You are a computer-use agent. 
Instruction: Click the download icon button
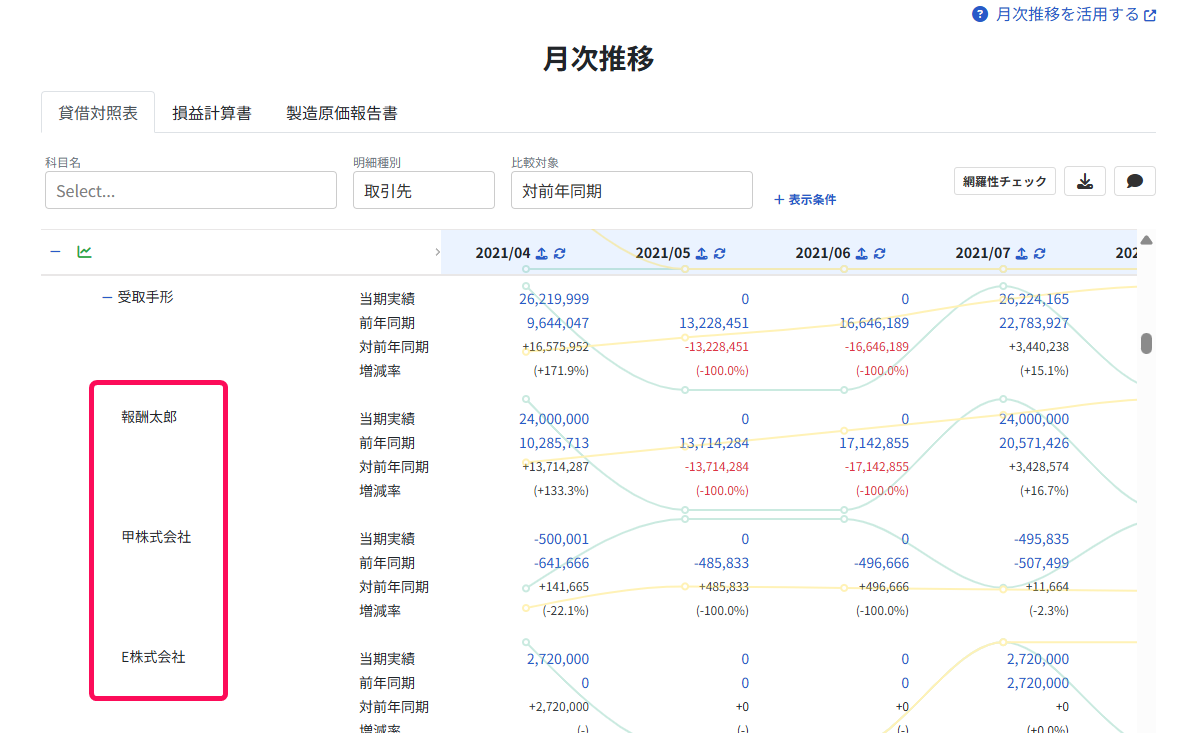1084,182
